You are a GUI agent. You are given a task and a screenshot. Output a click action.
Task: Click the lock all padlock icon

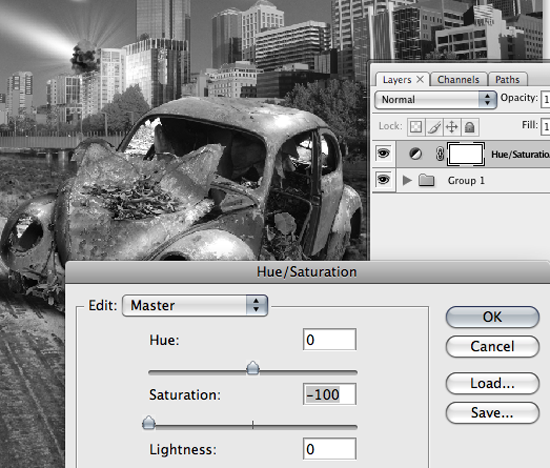[470, 127]
